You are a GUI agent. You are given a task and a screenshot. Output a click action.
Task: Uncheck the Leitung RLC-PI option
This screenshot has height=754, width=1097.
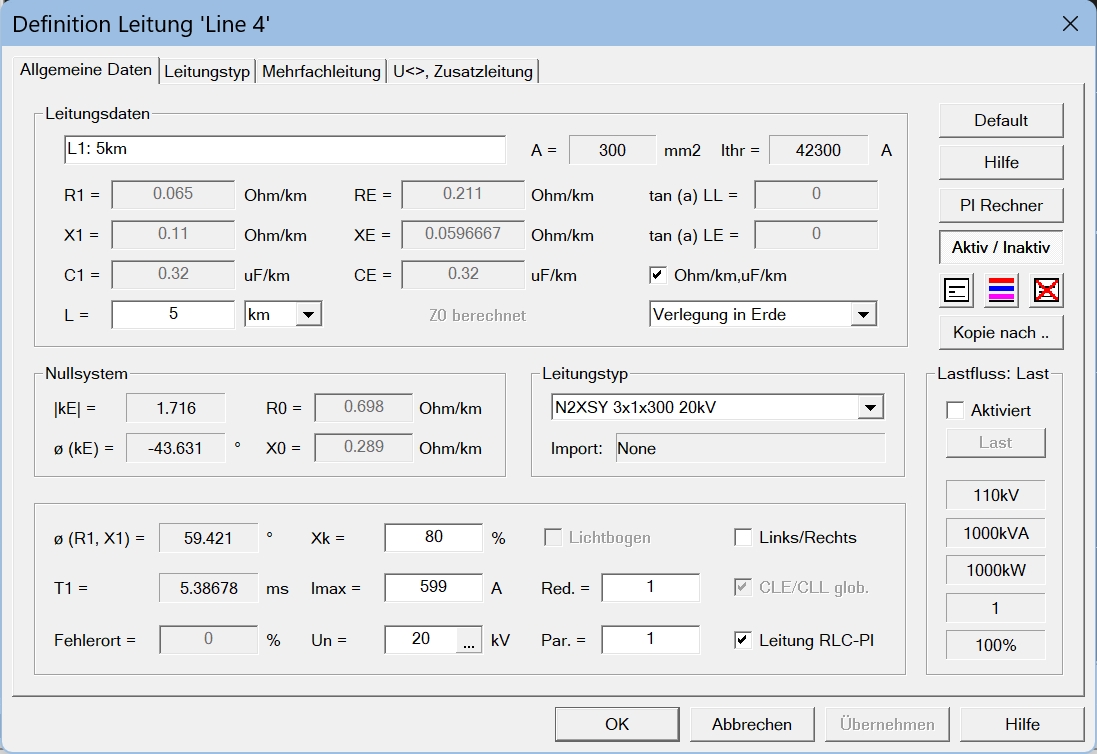[743, 640]
